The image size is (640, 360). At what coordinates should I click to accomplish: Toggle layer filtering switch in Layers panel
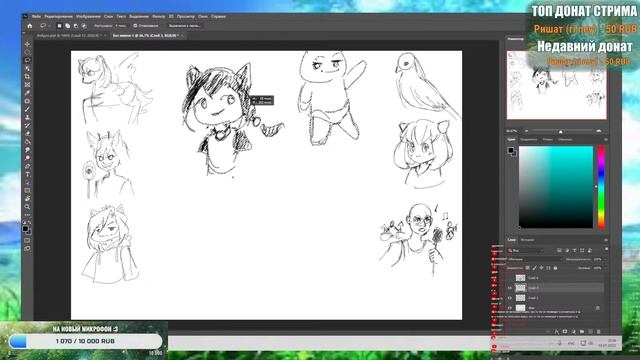pos(606,249)
